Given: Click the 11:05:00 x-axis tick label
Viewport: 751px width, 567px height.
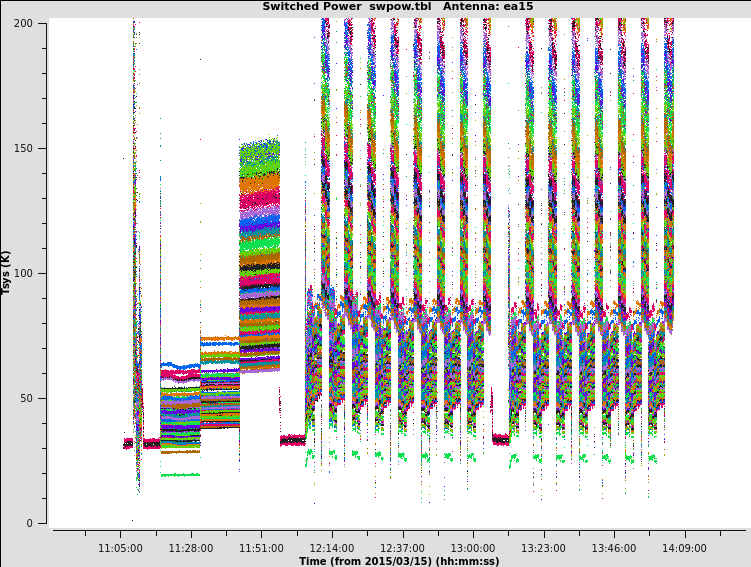Looking at the screenshot, I should coord(120,548).
